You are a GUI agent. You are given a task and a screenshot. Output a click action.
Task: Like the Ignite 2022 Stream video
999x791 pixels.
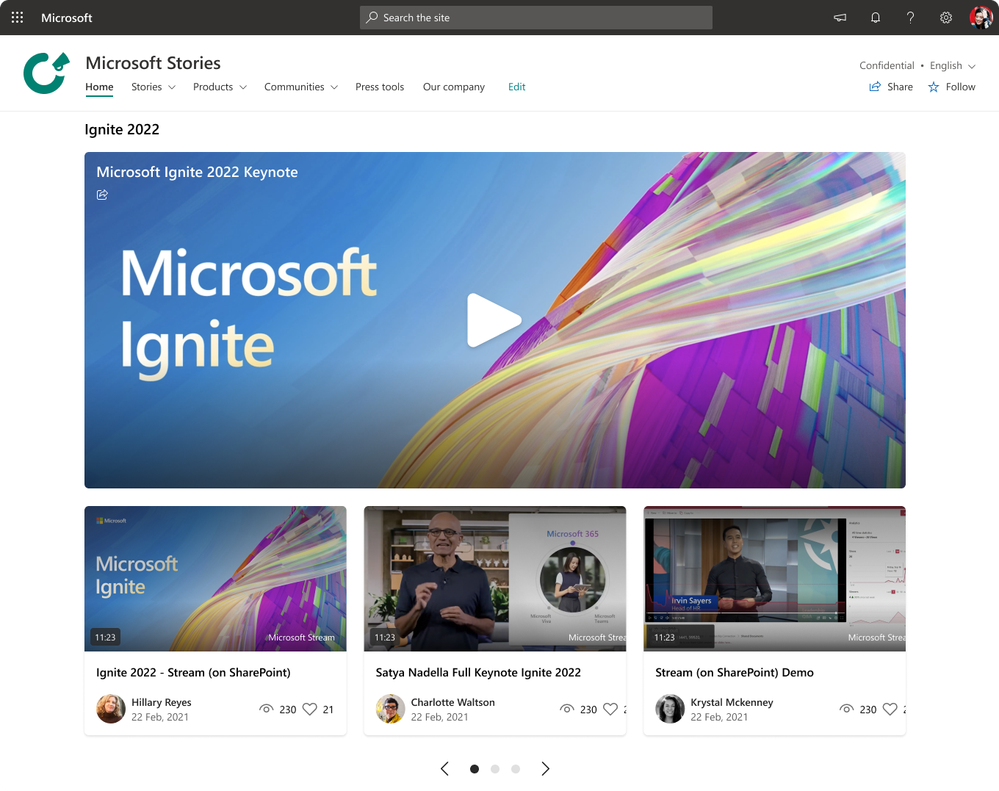(310, 709)
